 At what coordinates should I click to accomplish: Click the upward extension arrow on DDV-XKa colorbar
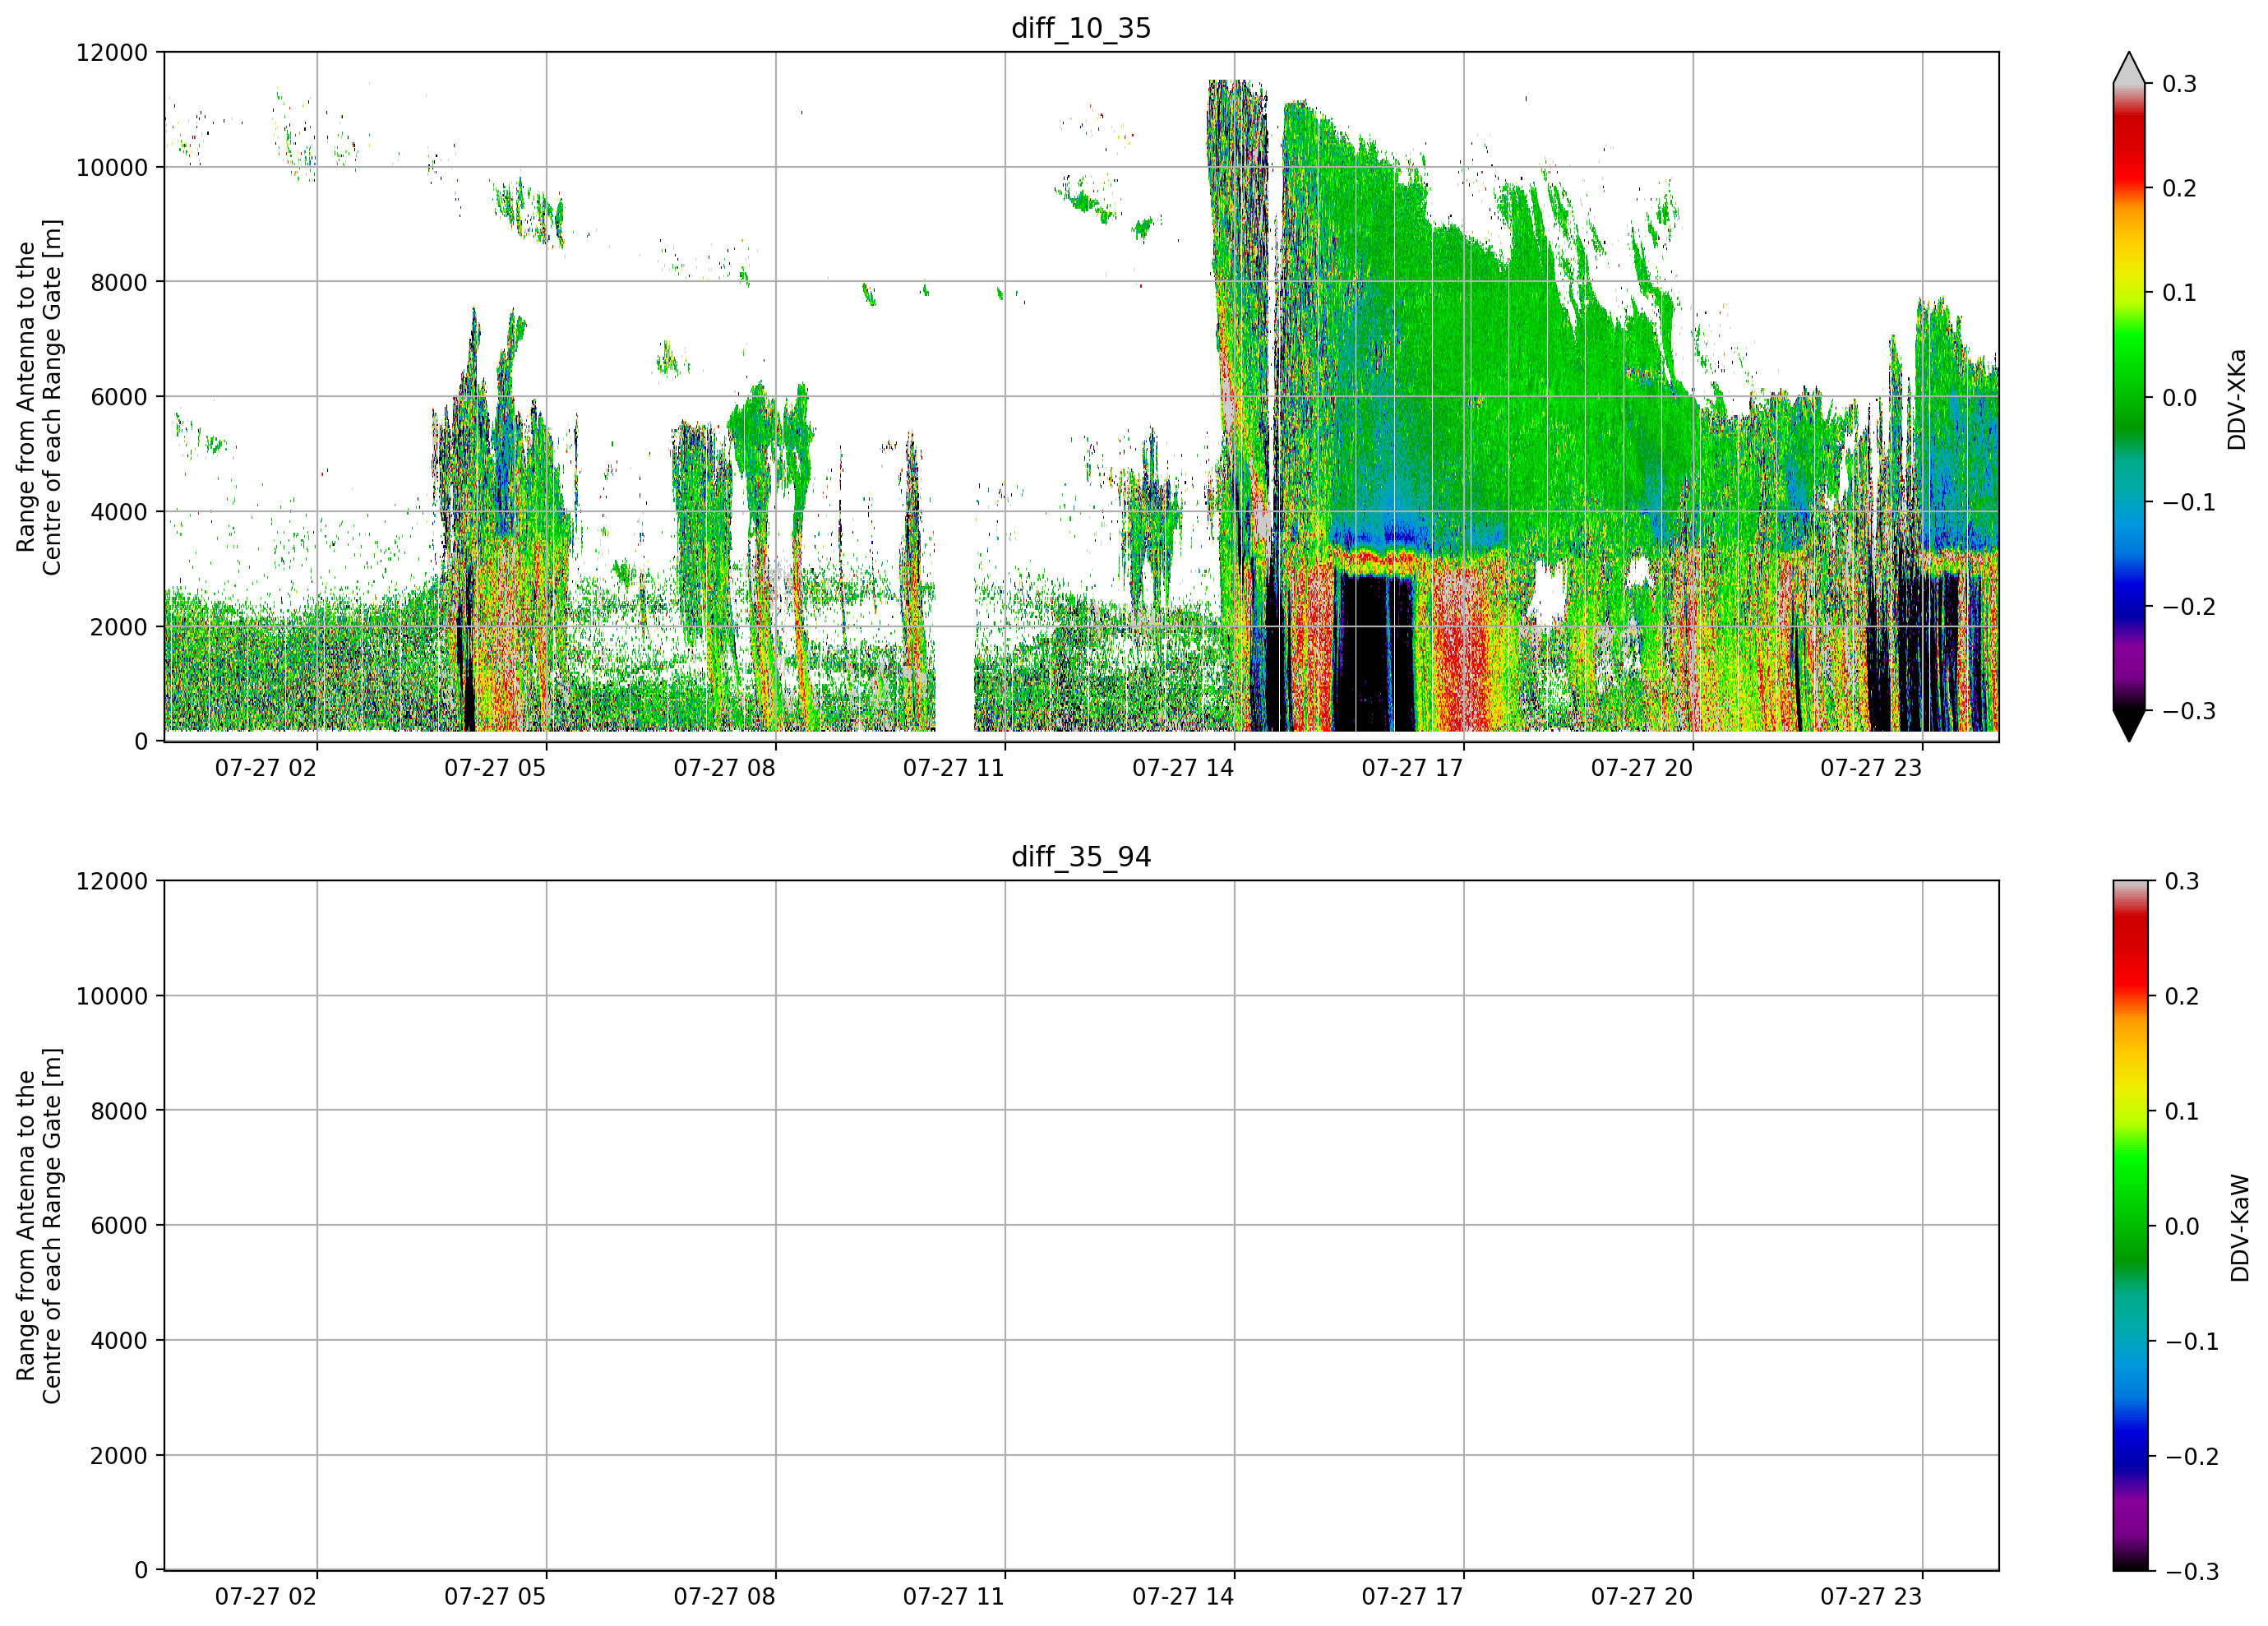coord(2129,67)
